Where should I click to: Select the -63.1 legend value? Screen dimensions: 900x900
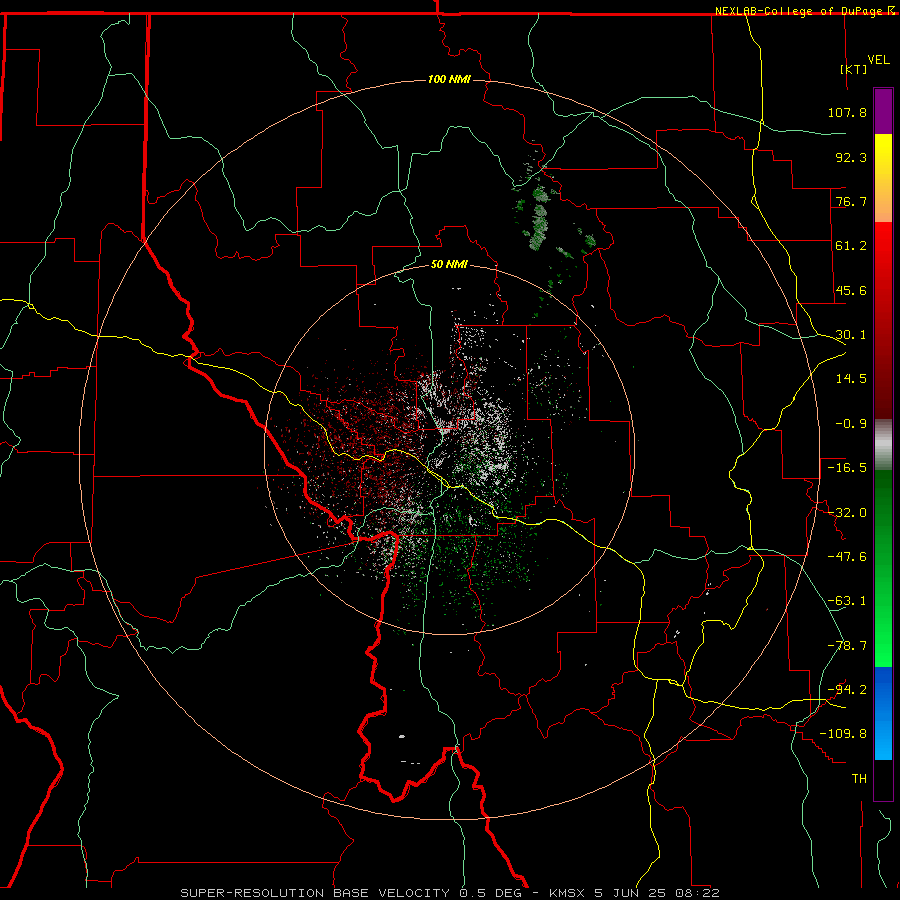click(x=847, y=601)
